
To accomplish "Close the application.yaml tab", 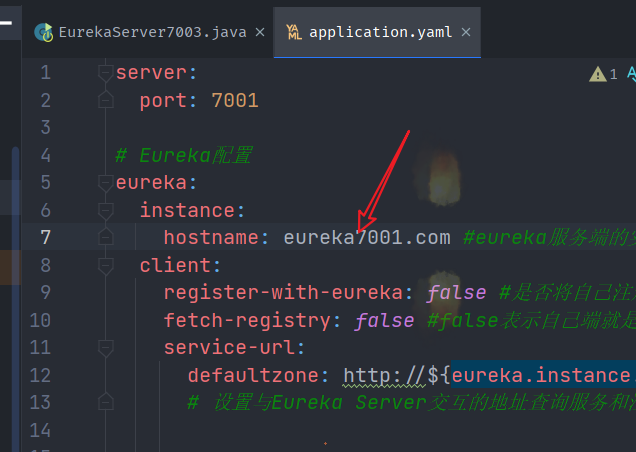I will point(466,31).
